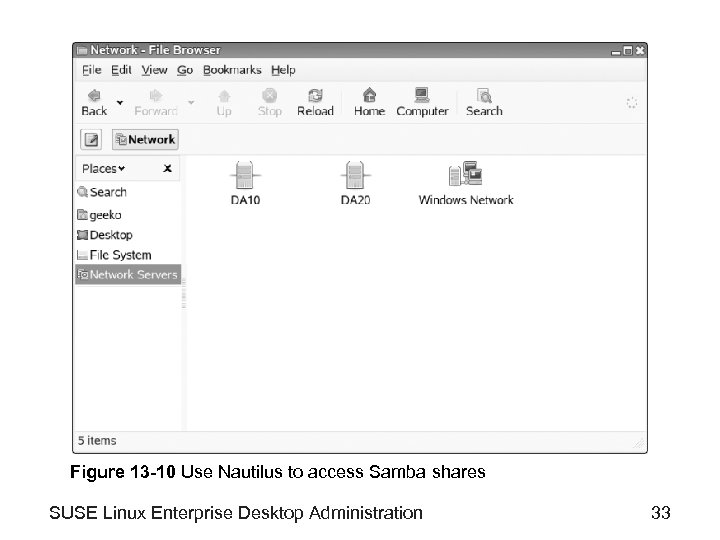Select the DA10 server icon
Screen dimensions: 720x540
(x=245, y=175)
